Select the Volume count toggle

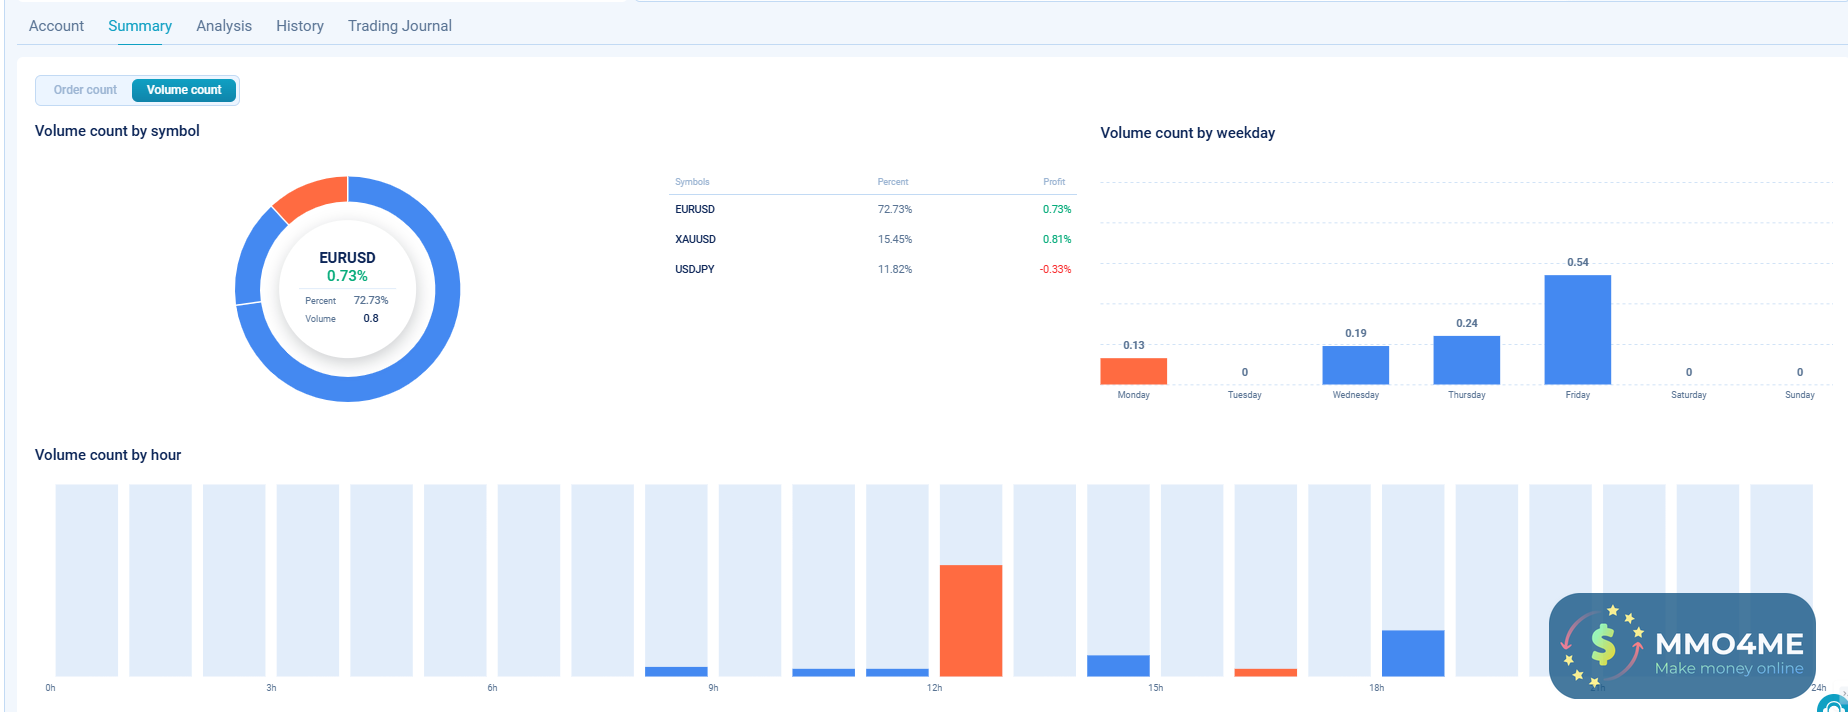point(184,90)
